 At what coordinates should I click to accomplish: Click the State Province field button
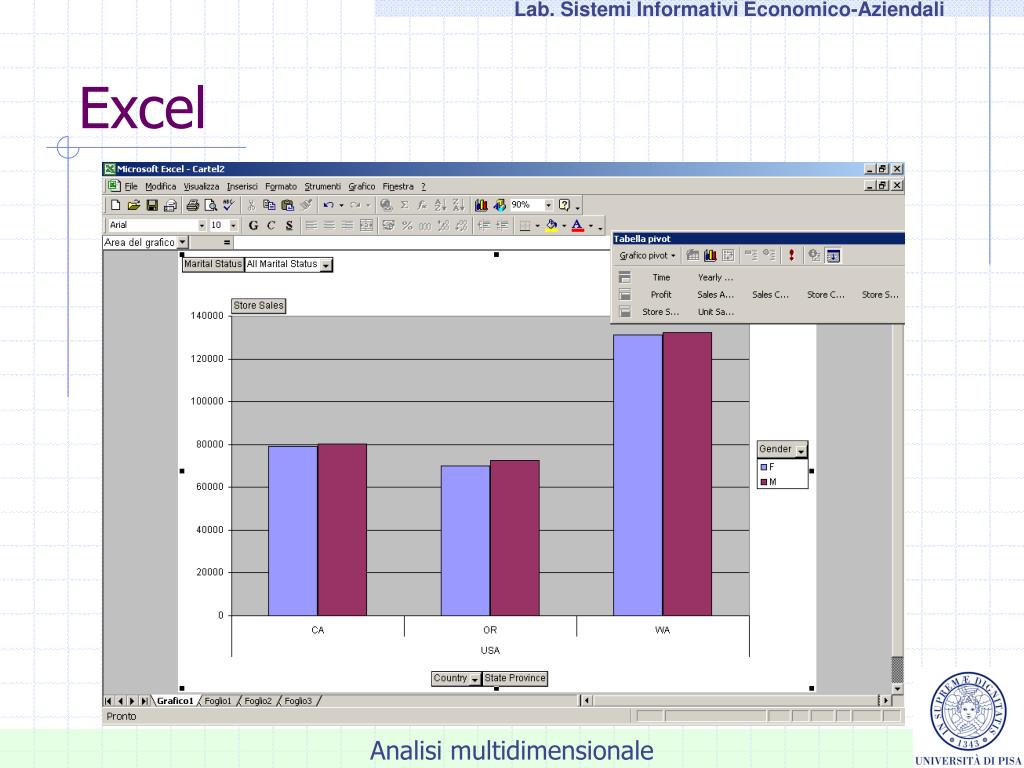515,679
